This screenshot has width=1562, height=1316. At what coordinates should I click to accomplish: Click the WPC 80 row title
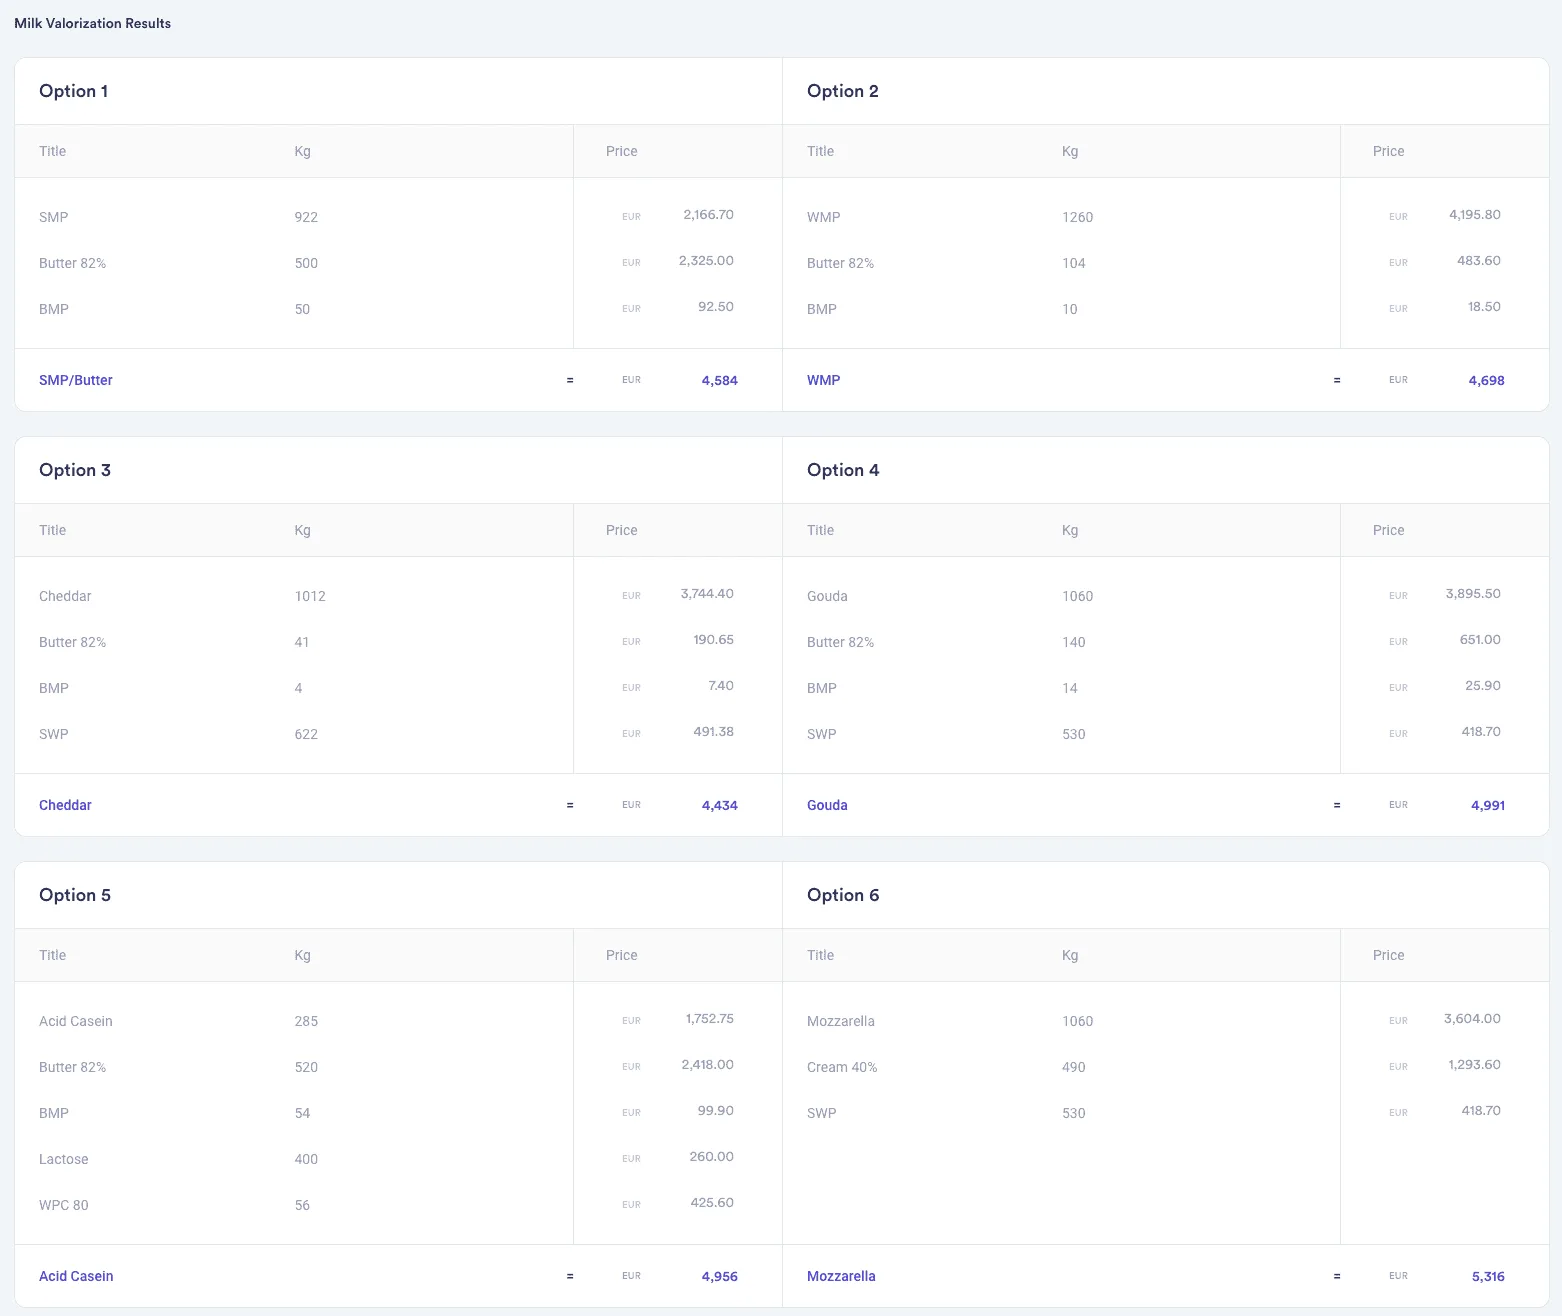click(x=64, y=1205)
